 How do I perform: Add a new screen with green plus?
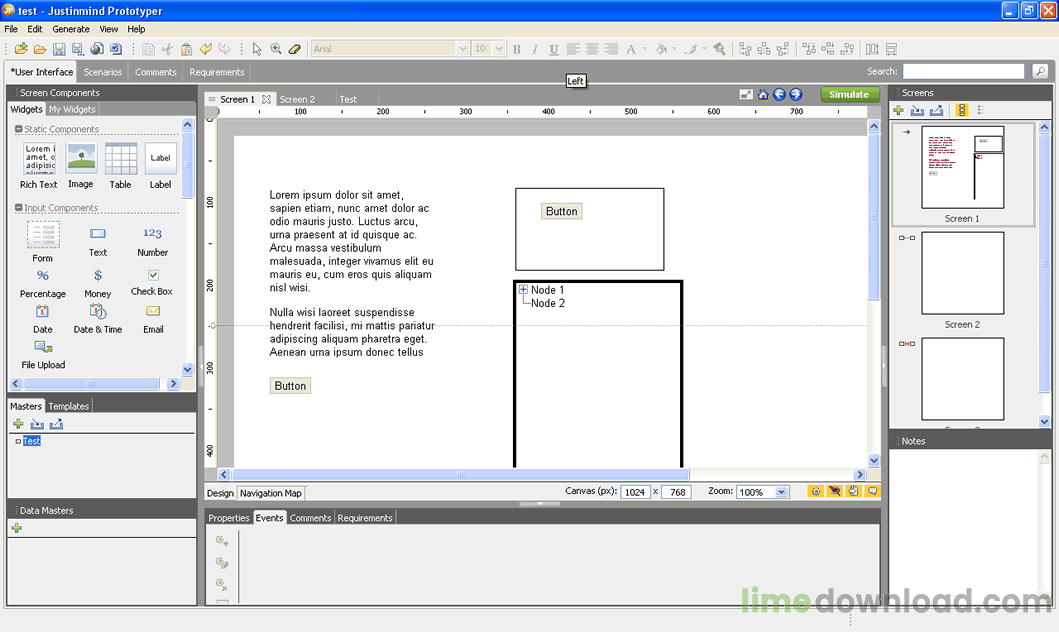(898, 110)
